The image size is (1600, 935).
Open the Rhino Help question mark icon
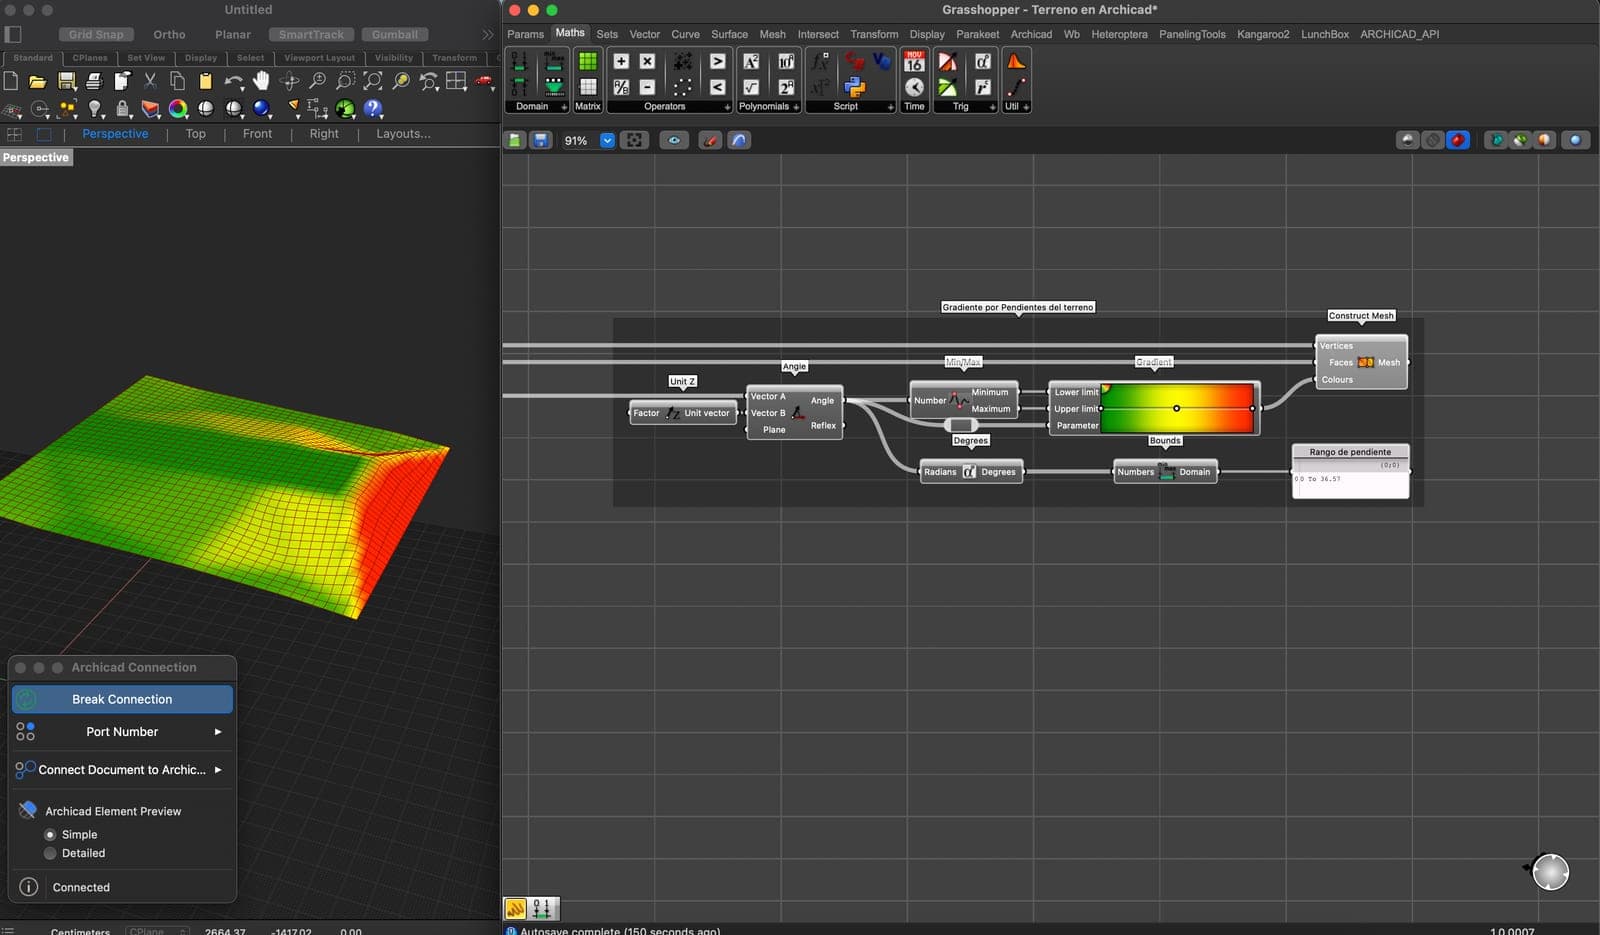point(373,108)
